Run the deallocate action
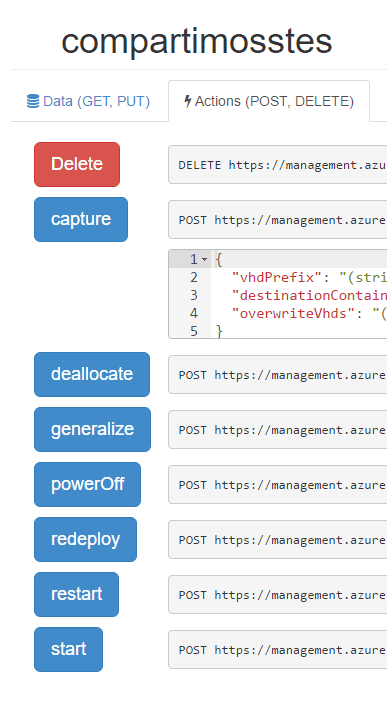Screen dimensions: 387x709 [92, 374]
